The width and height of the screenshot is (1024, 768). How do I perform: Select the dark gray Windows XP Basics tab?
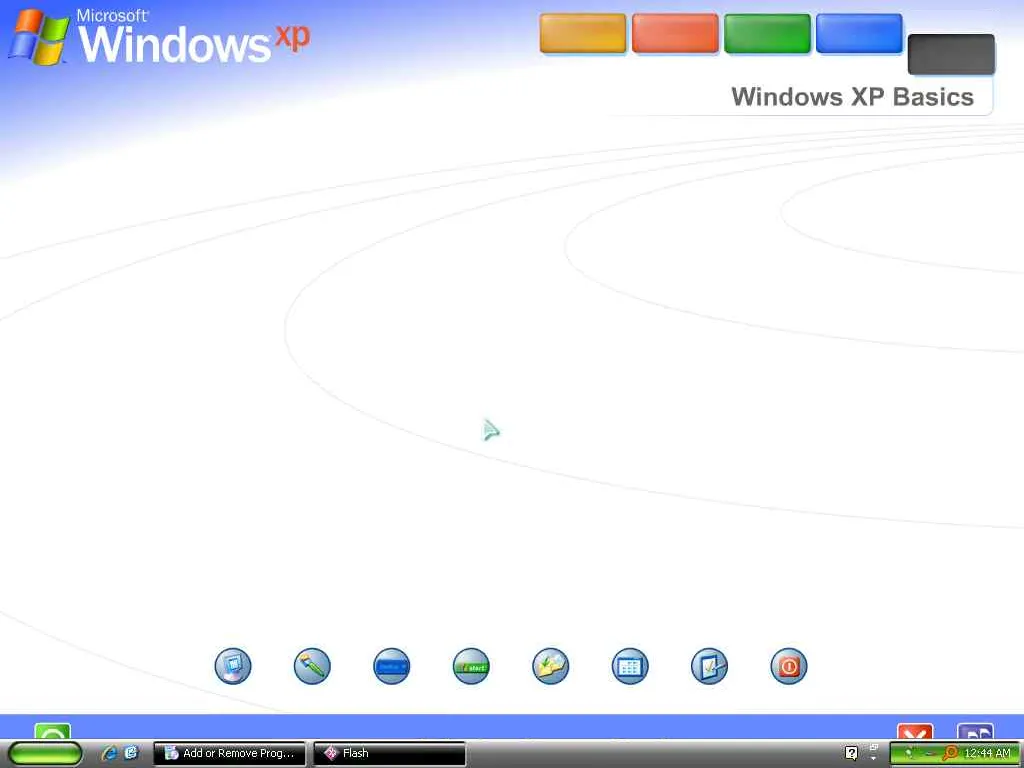(x=952, y=54)
